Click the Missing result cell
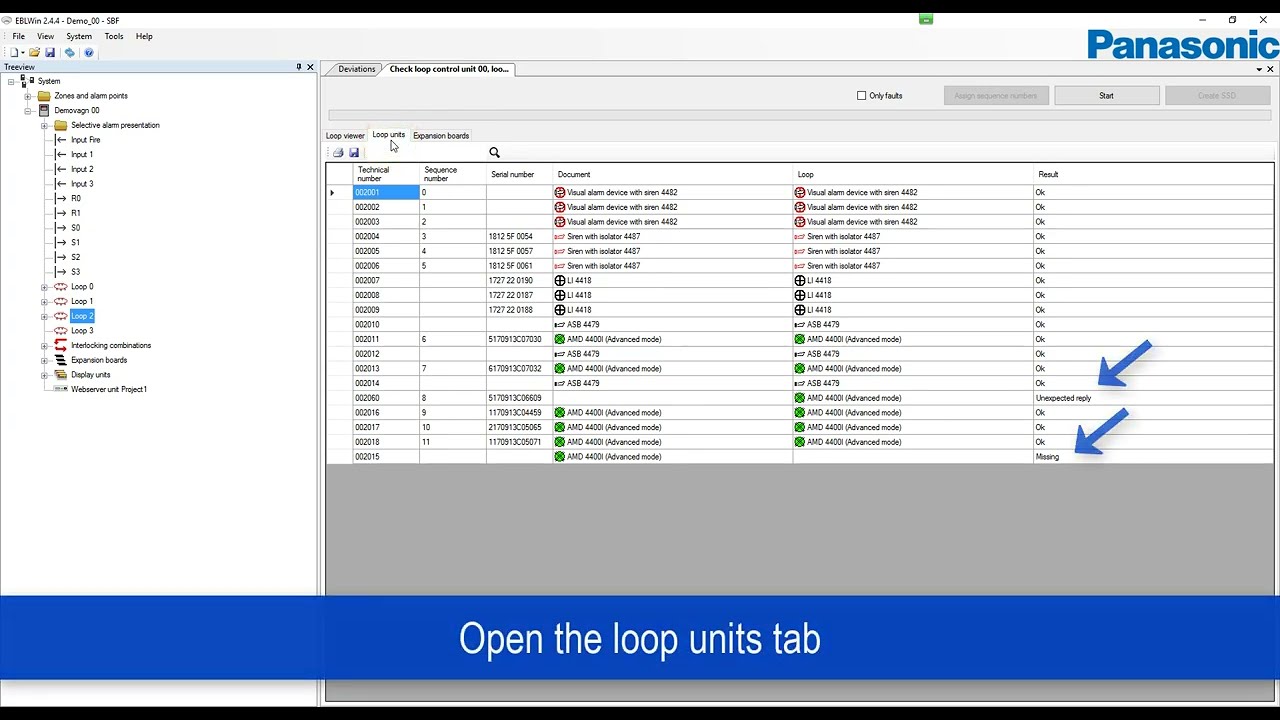The height and width of the screenshot is (720, 1280). (x=1153, y=457)
